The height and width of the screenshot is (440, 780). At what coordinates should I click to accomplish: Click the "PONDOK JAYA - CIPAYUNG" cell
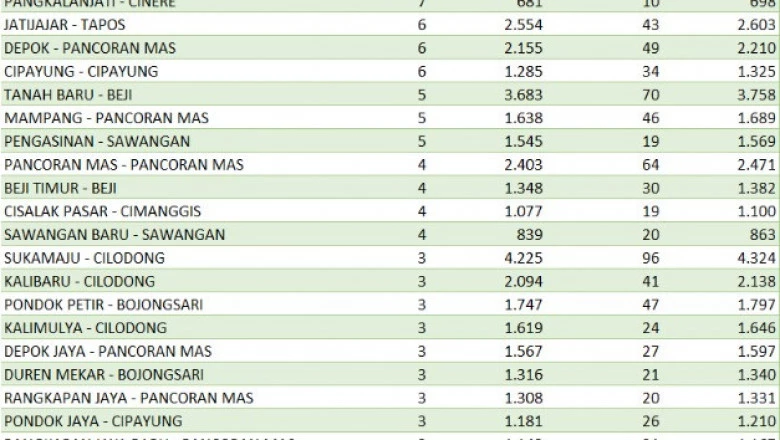pyautogui.click(x=93, y=421)
